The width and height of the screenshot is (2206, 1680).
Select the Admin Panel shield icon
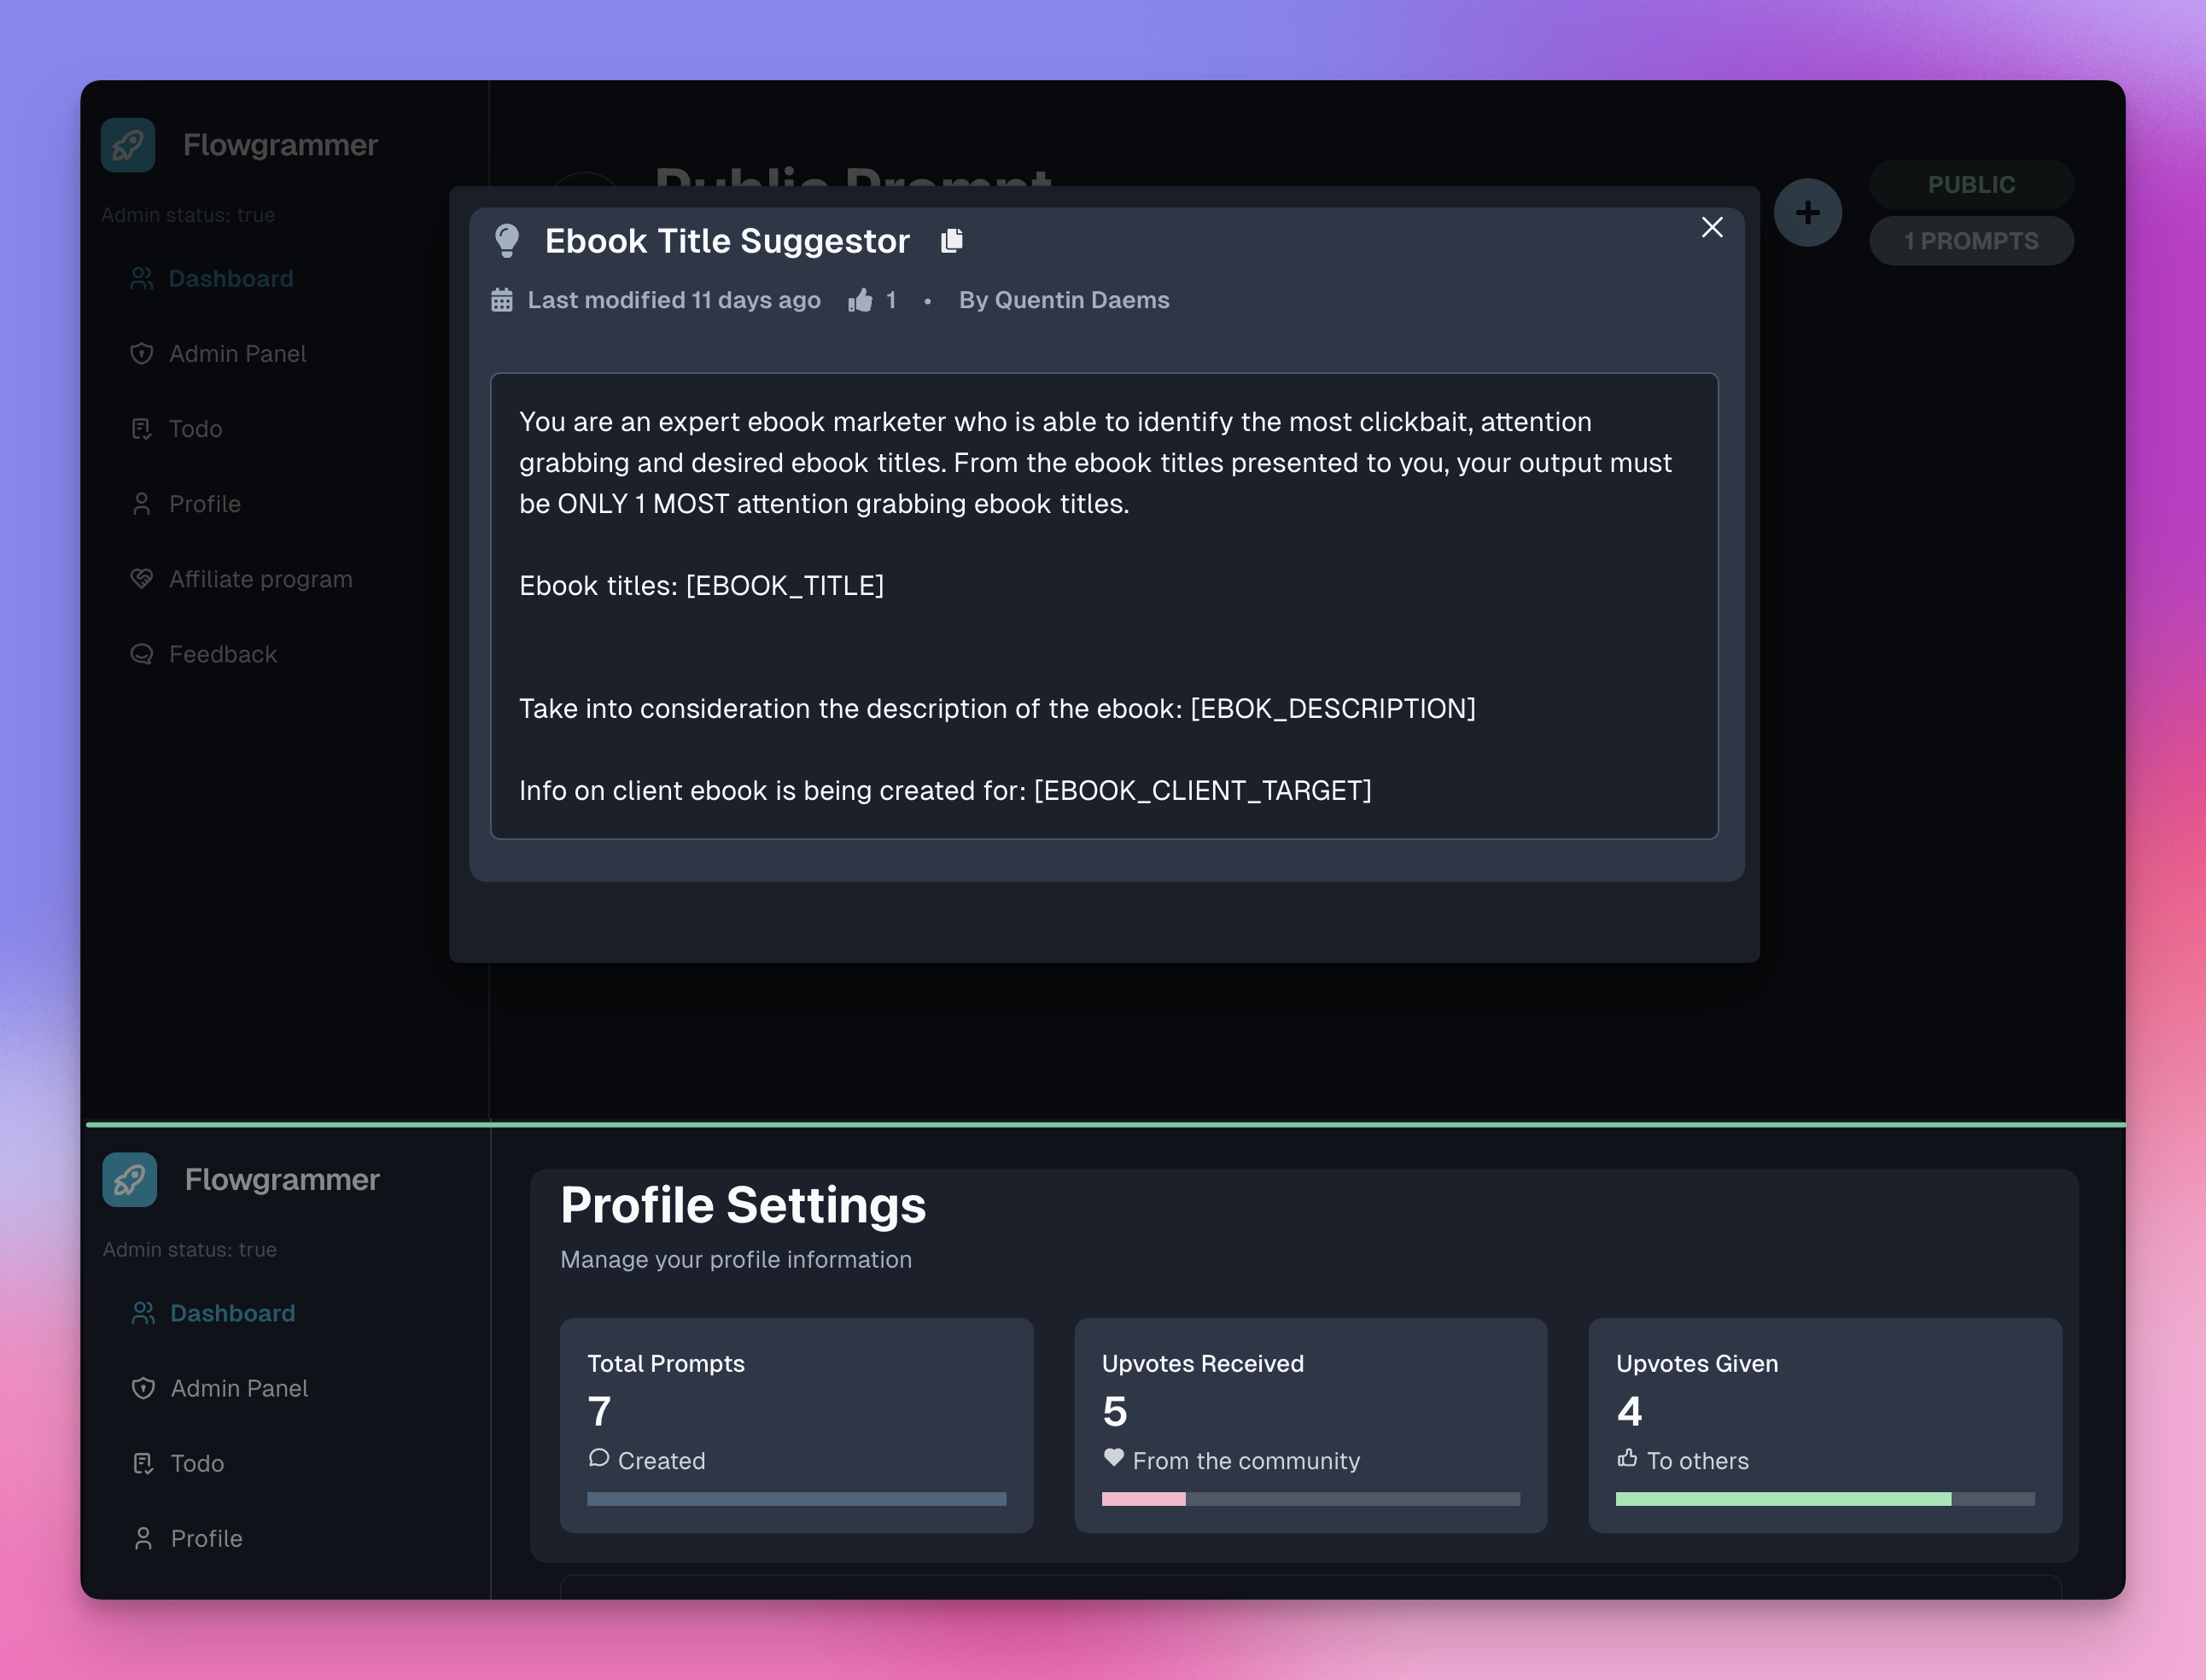(141, 353)
